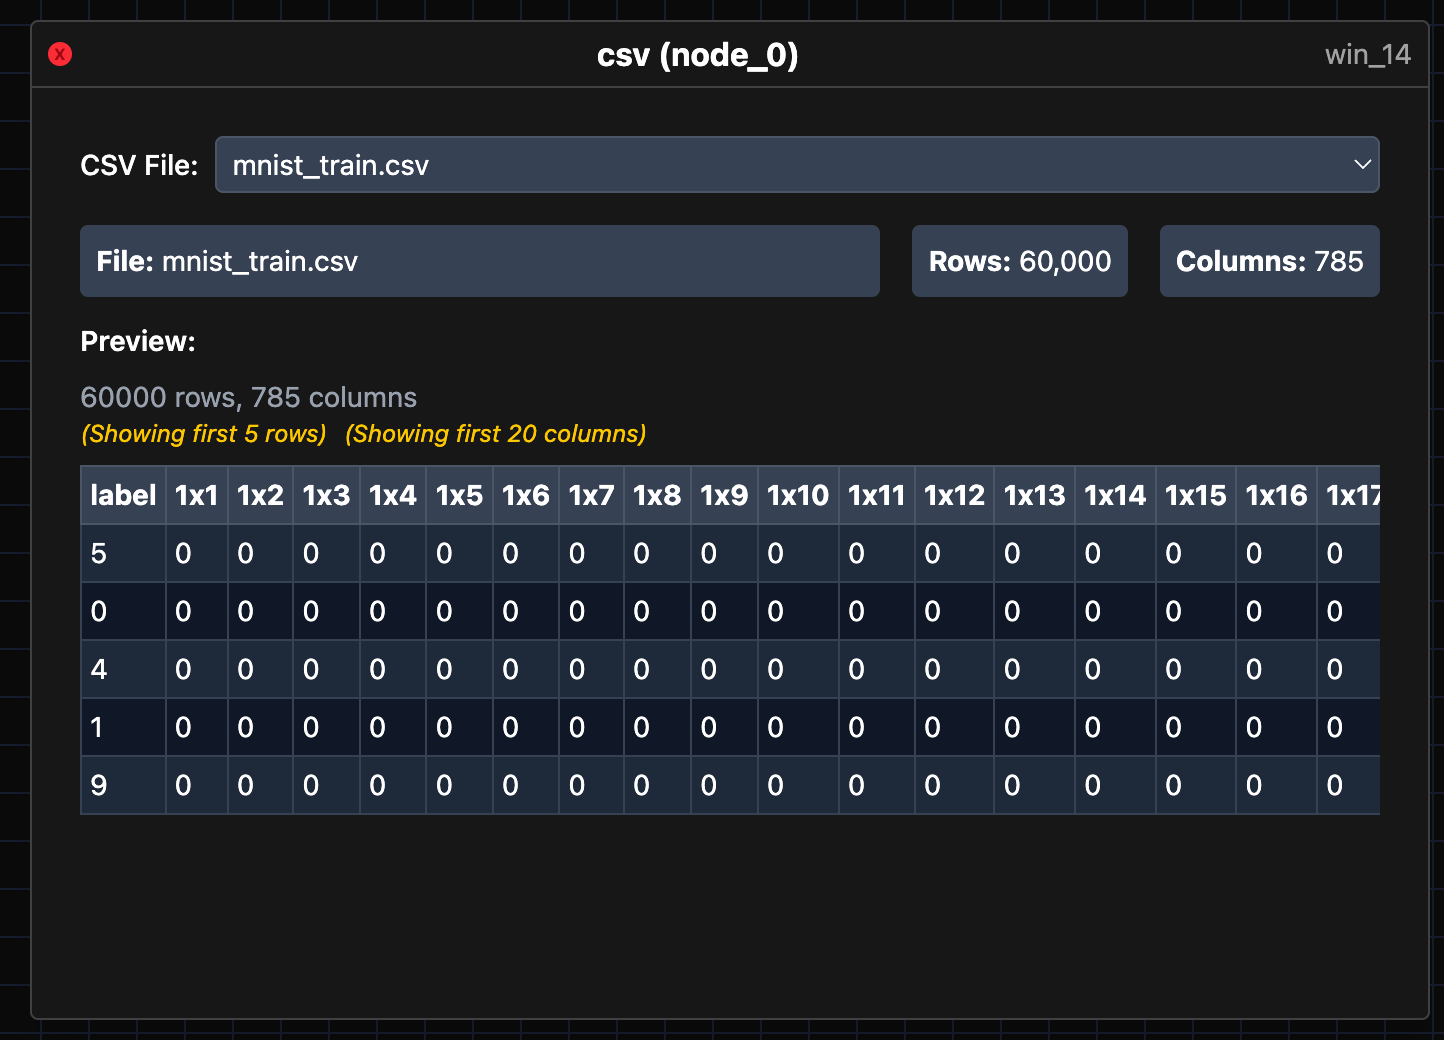Select the 1x13 column header
Viewport: 1444px width, 1040px height.
[x=1034, y=495]
